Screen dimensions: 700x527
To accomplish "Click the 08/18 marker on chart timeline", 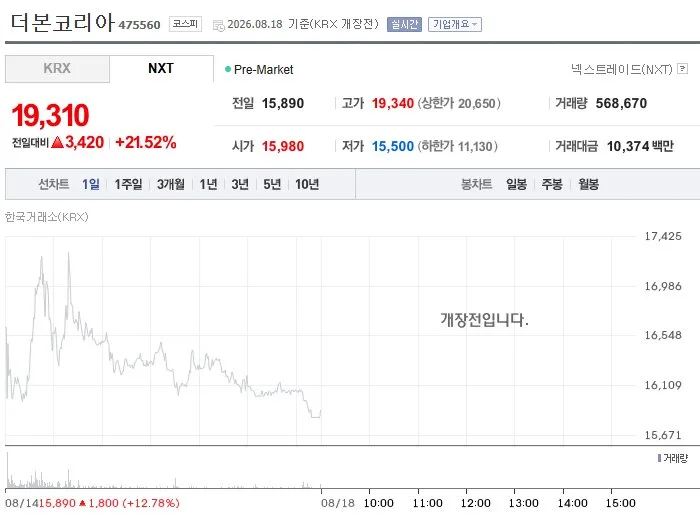I will click(x=338, y=503).
